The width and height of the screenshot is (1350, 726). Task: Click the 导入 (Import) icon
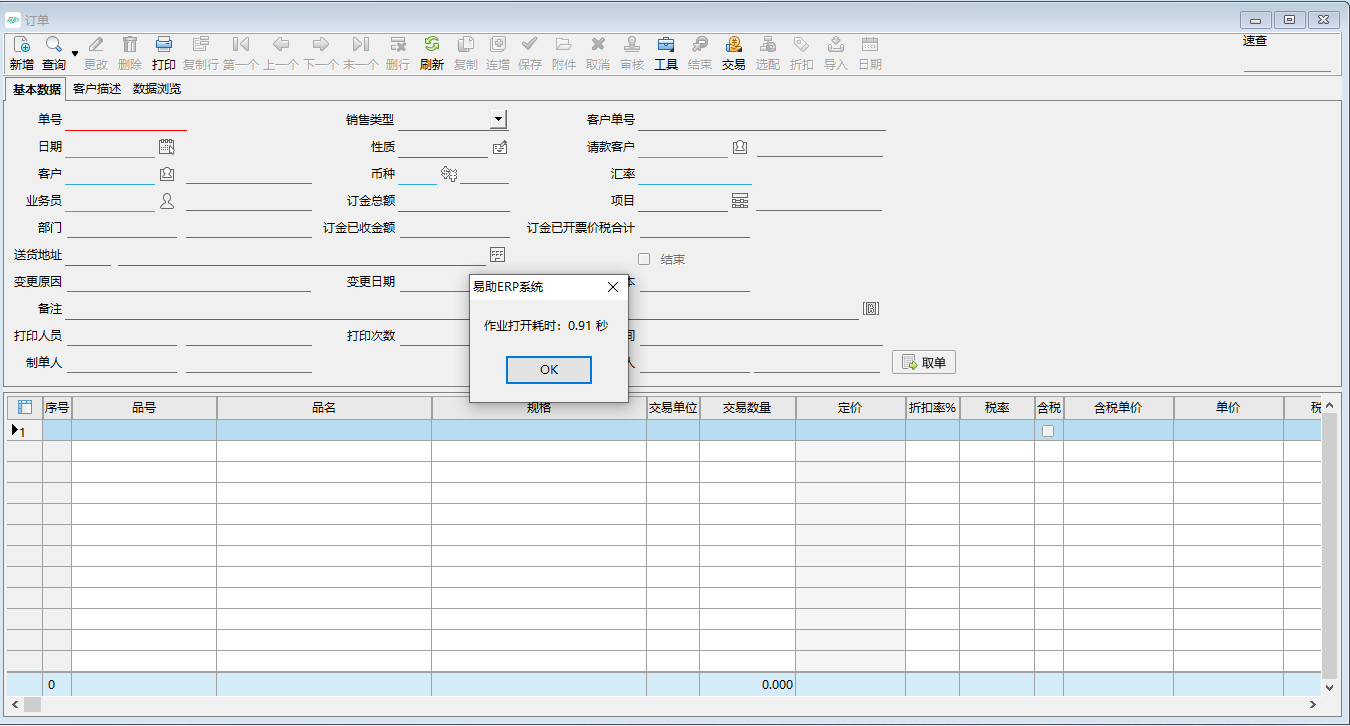(836, 44)
